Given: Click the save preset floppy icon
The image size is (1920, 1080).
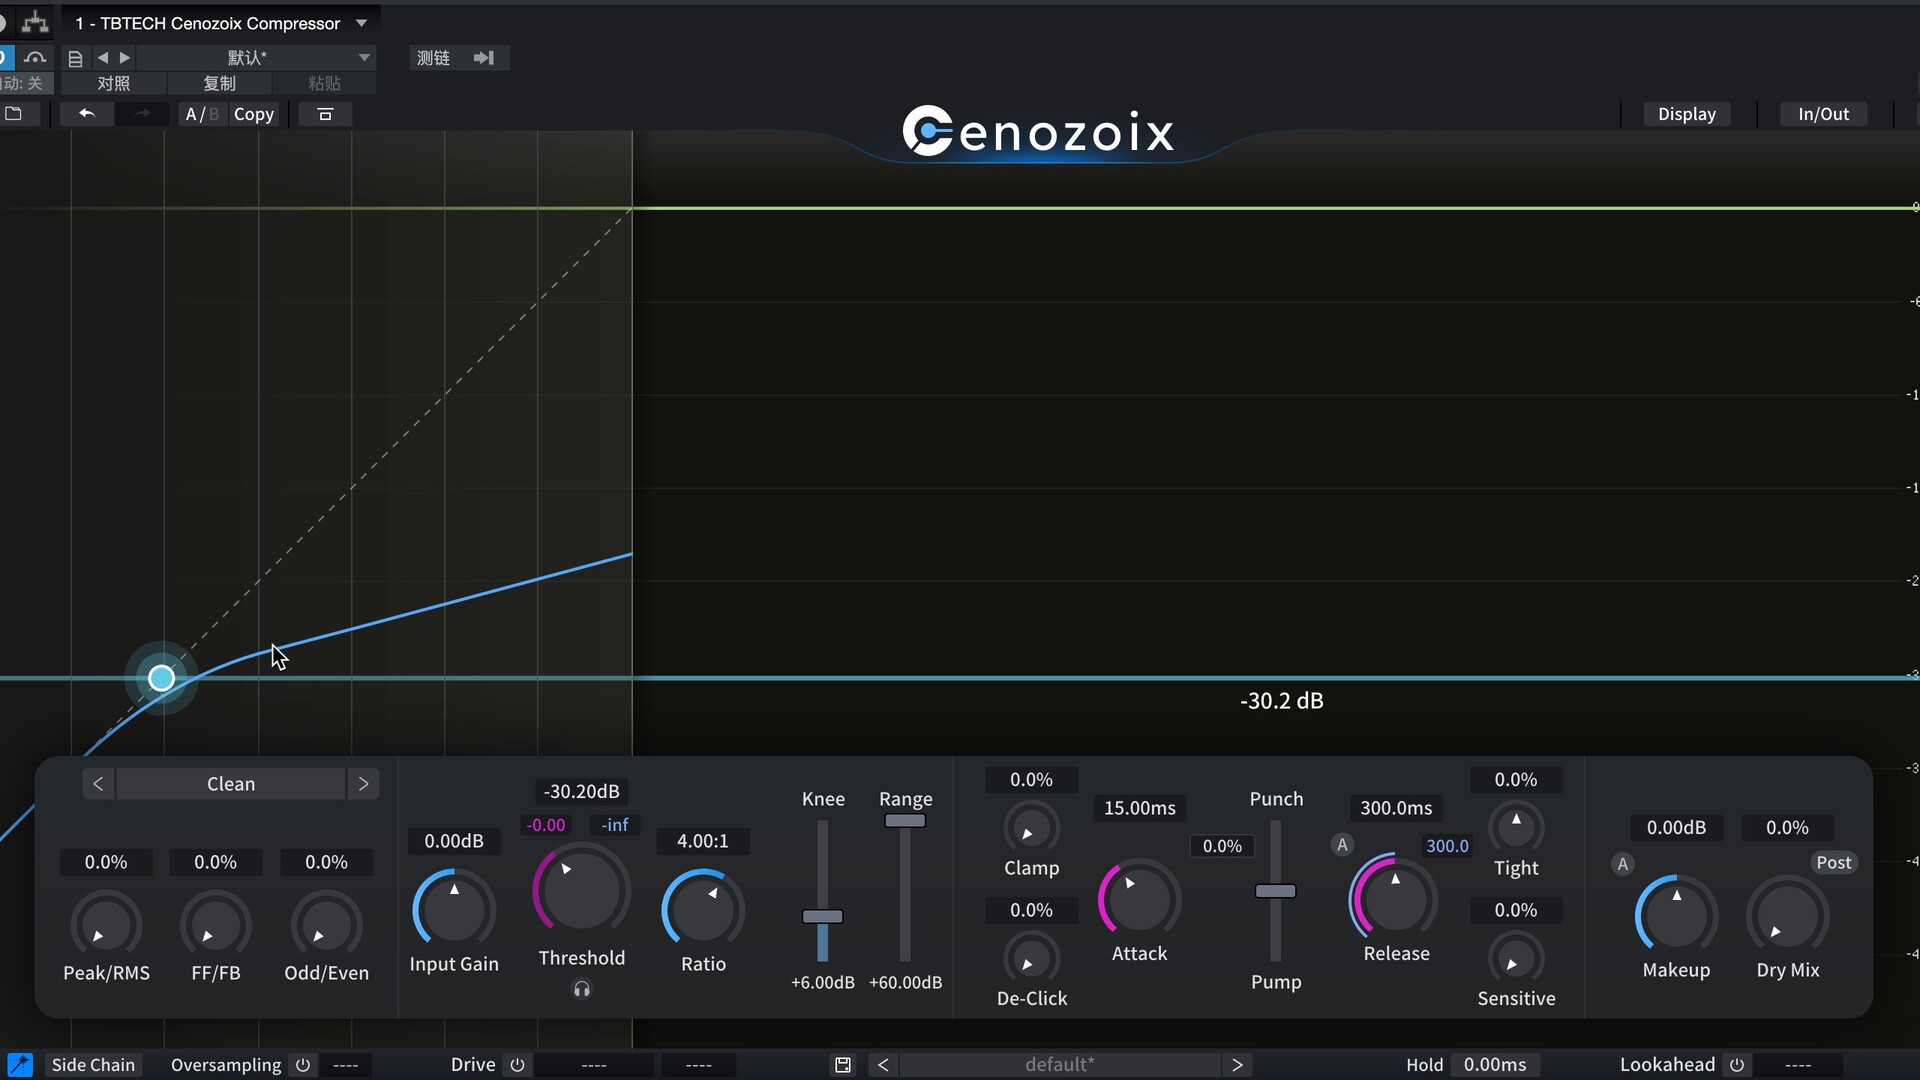Looking at the screenshot, I should pyautogui.click(x=843, y=1065).
